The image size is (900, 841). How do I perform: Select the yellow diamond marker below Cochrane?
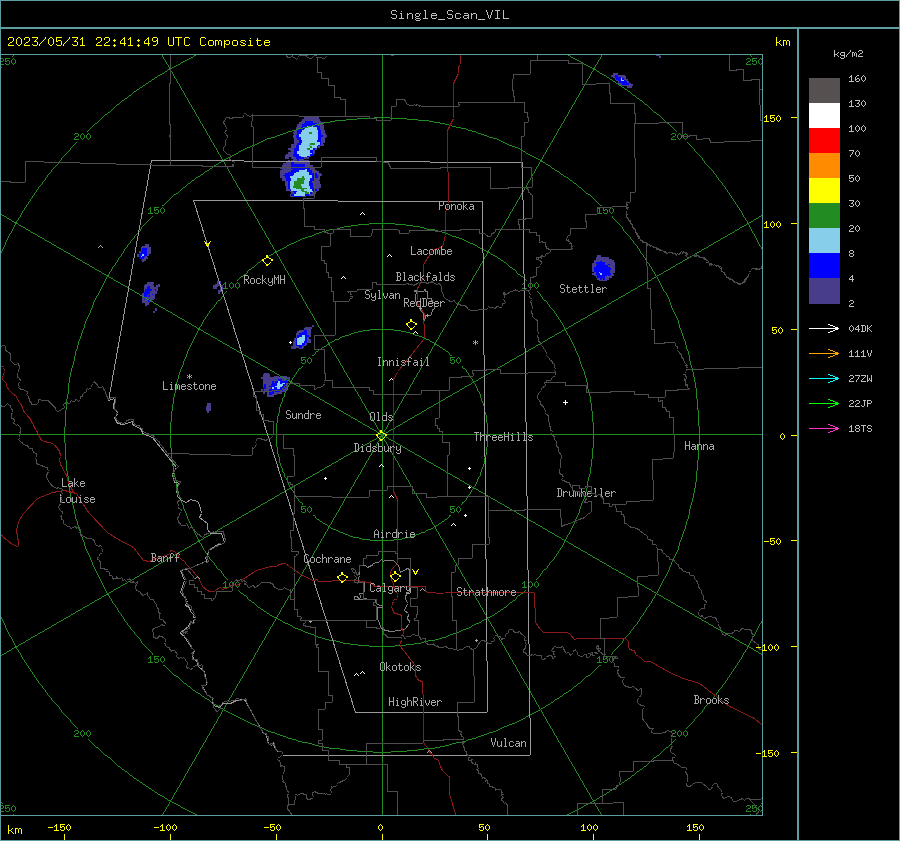coord(342,577)
